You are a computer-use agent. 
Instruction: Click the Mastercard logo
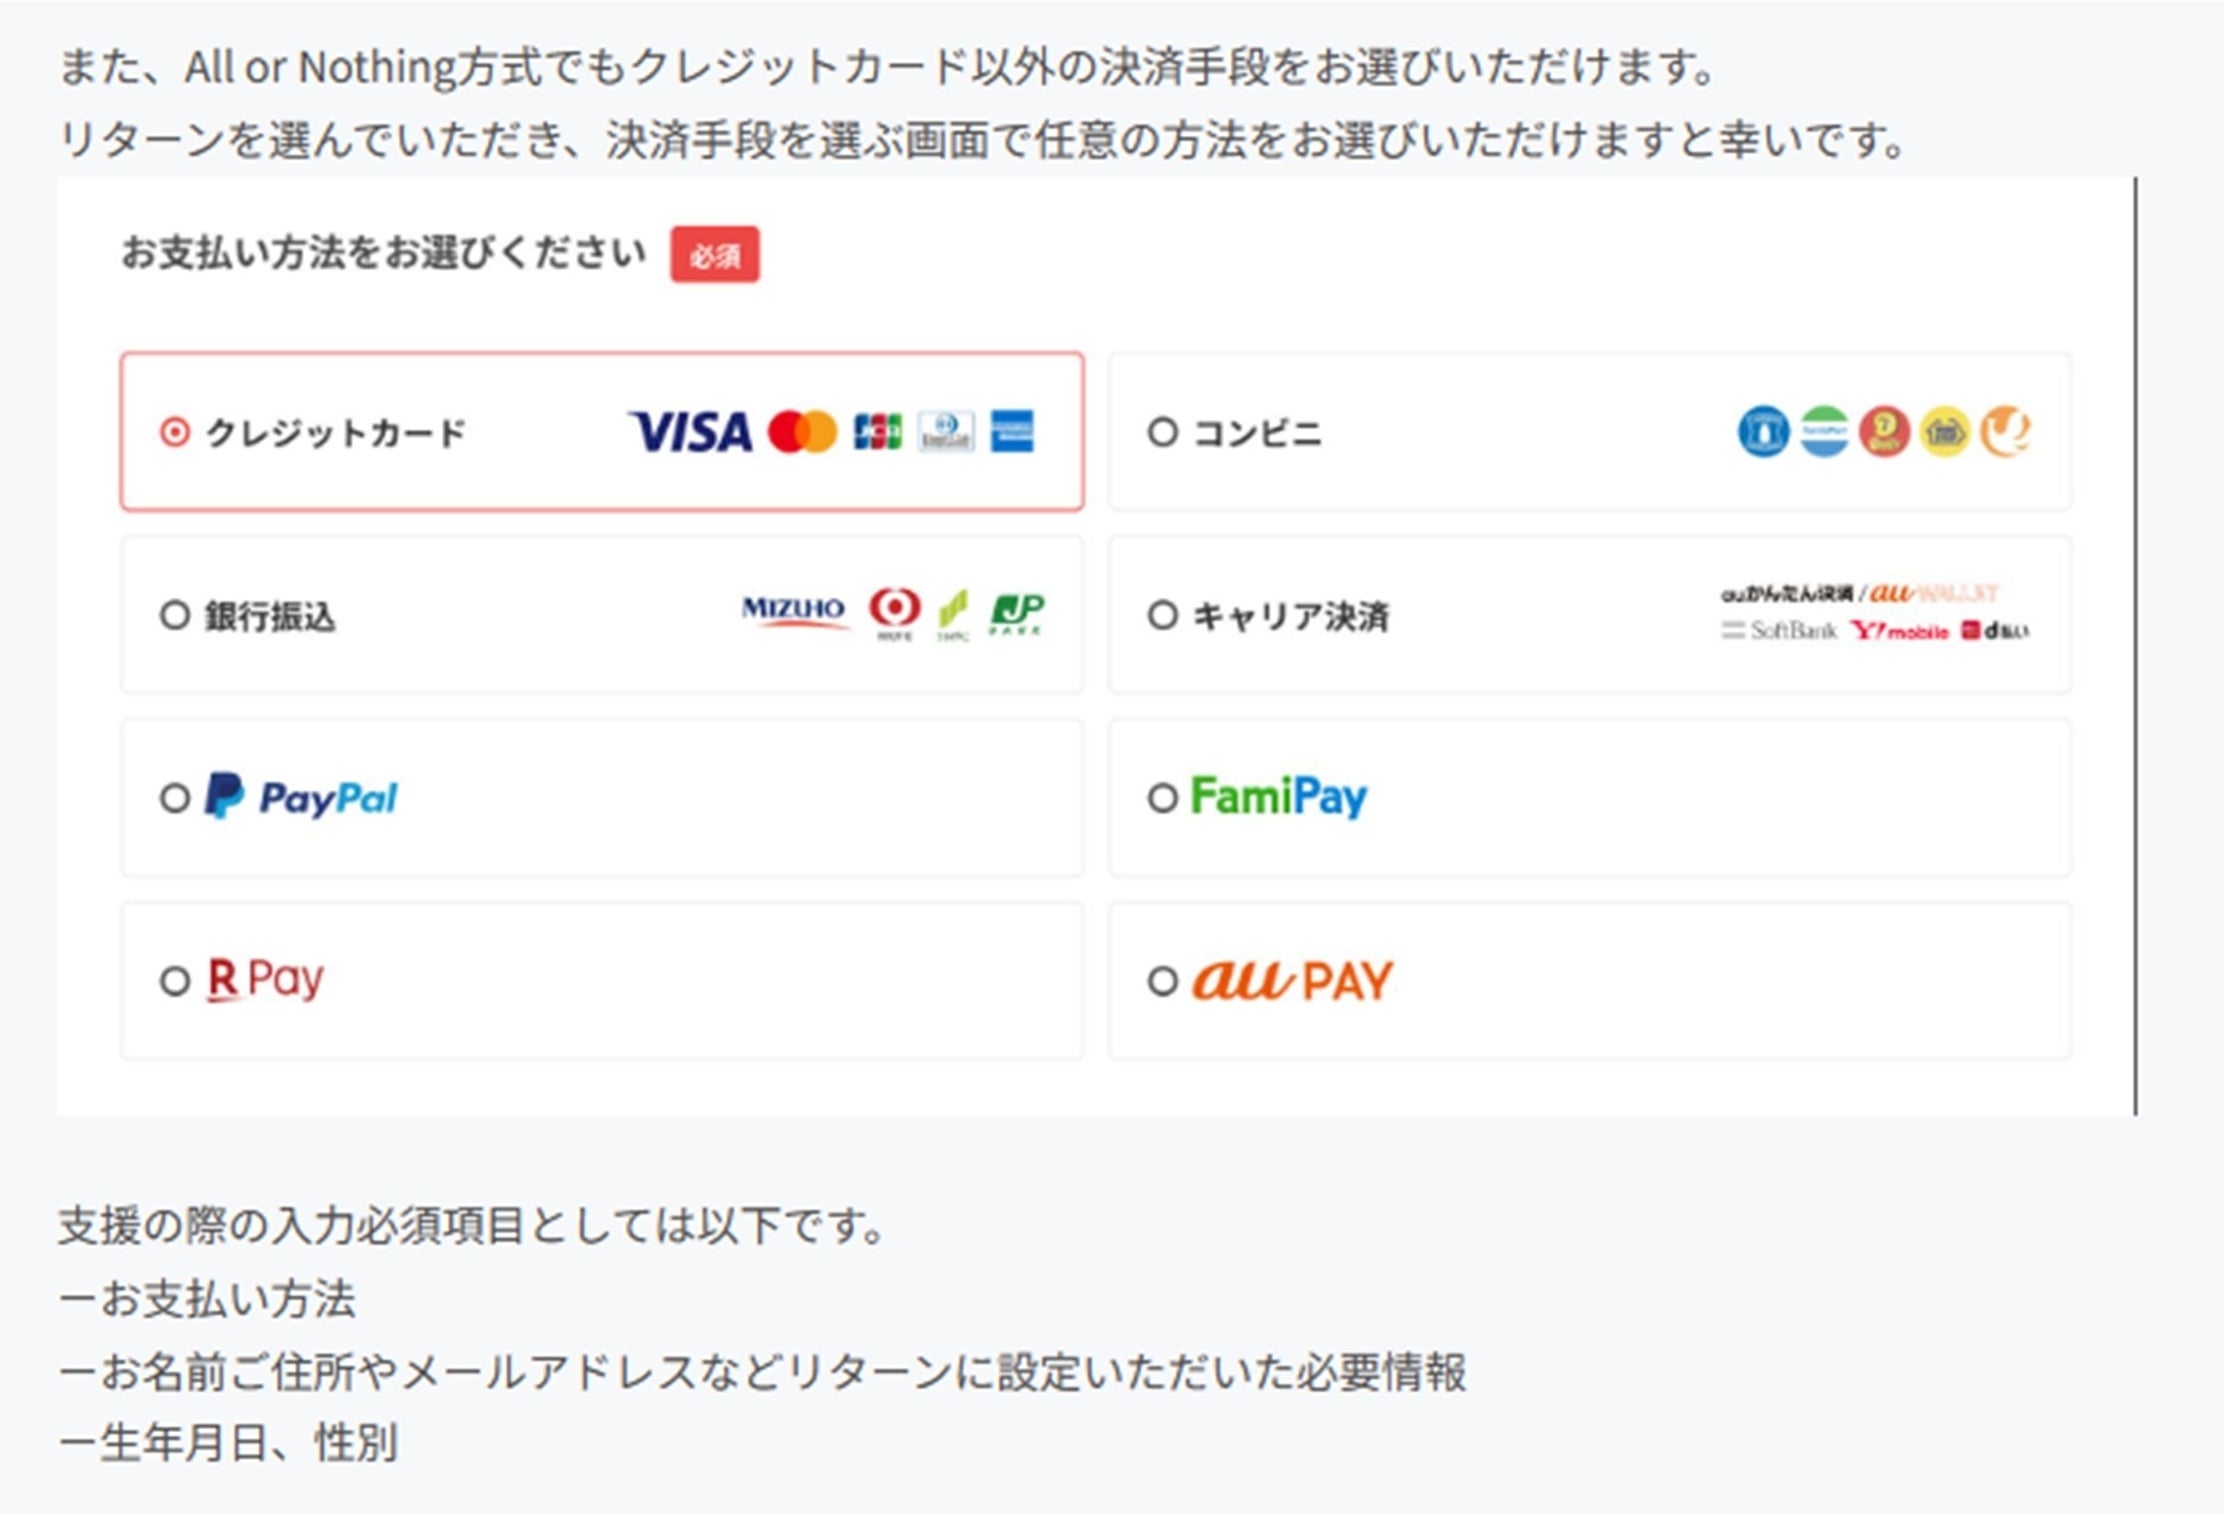pyautogui.click(x=802, y=433)
